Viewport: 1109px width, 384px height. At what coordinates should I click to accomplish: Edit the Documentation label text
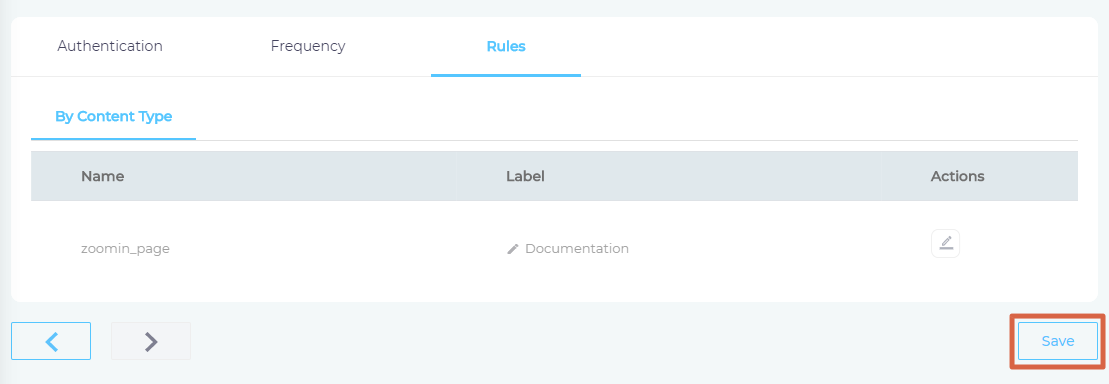tap(577, 249)
